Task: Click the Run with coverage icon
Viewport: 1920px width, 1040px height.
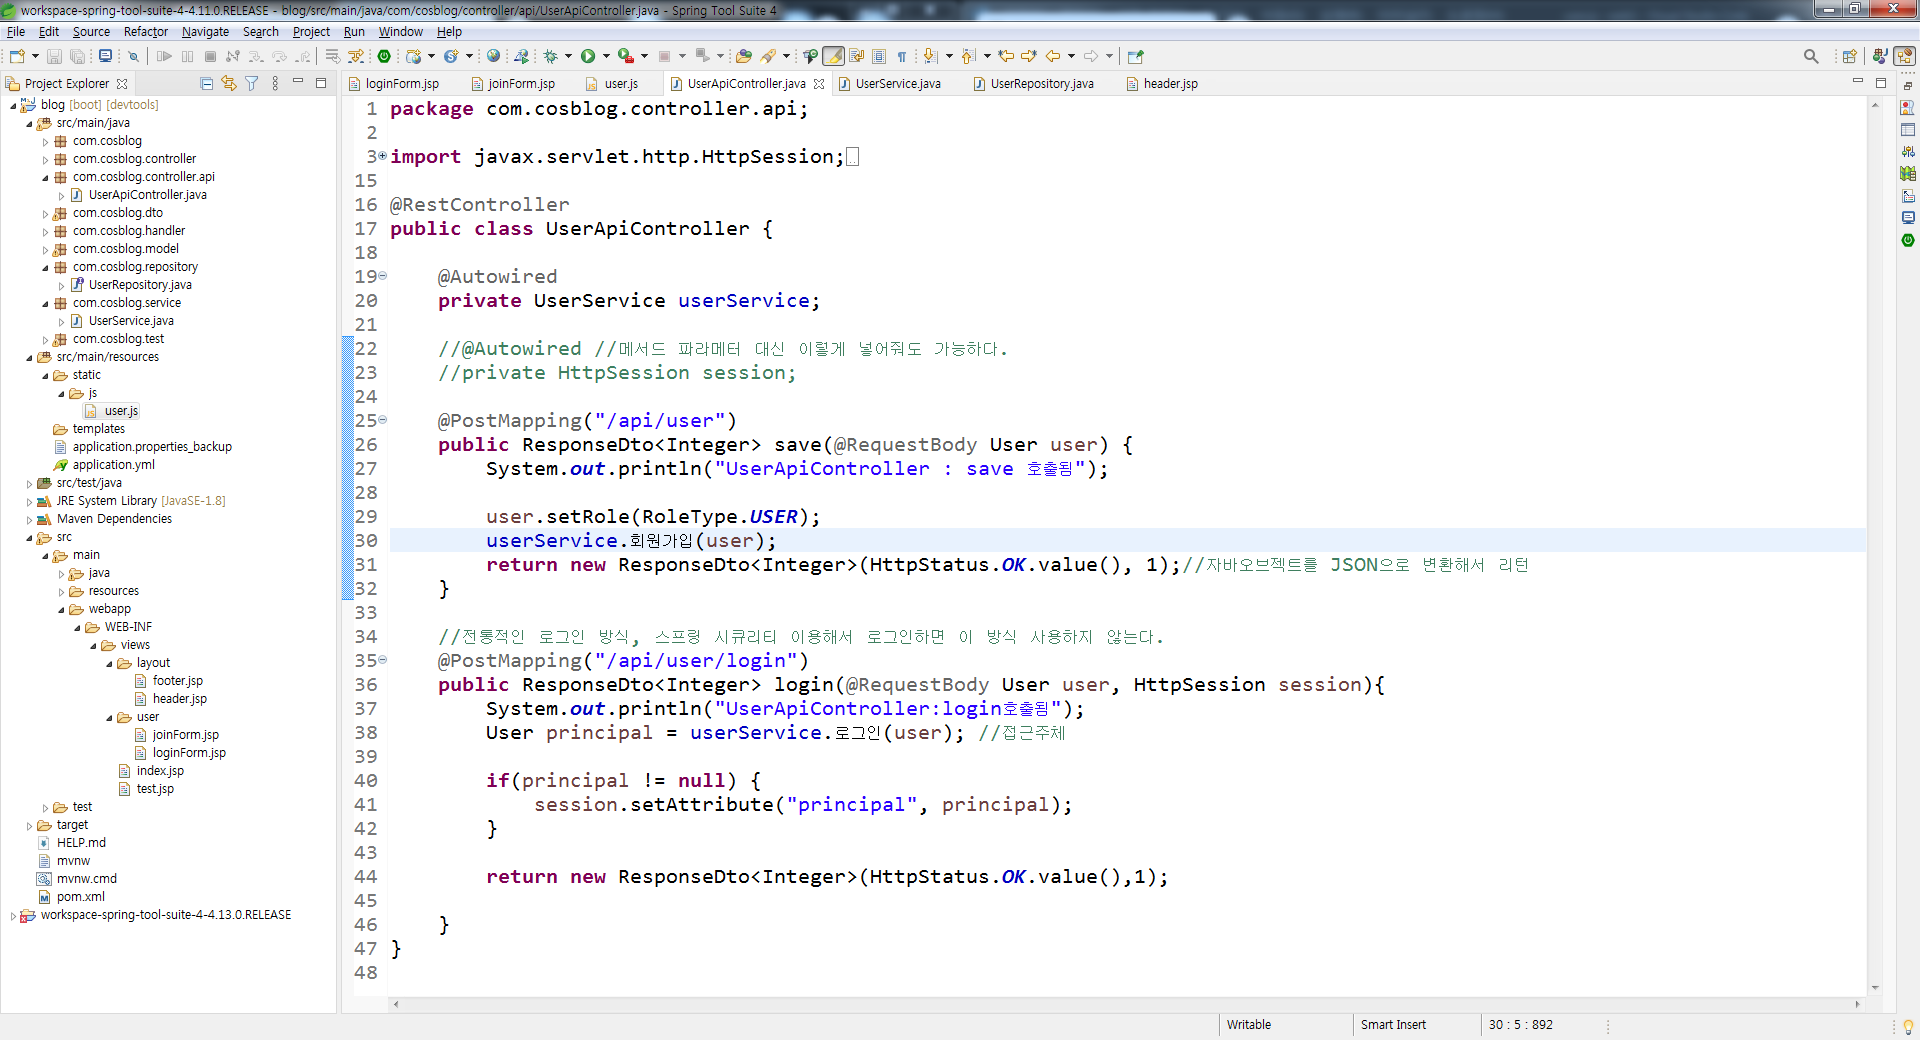Action: (625, 56)
